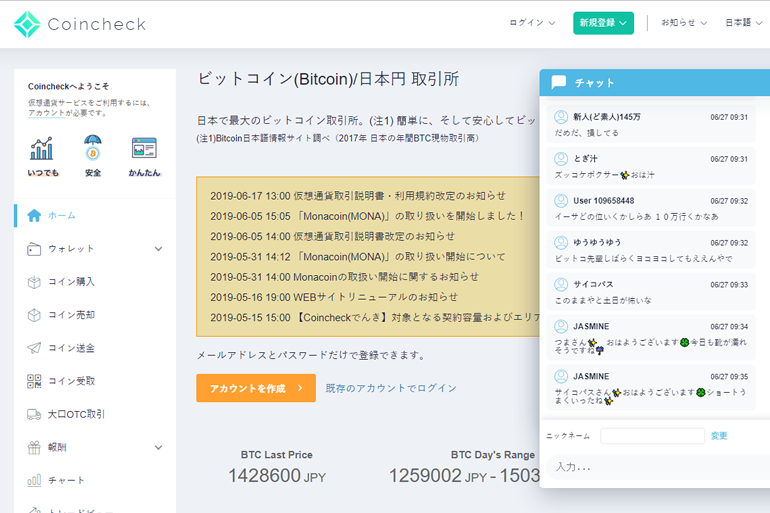
Task: Click avatar icon of とぎ汁
Action: (561, 159)
